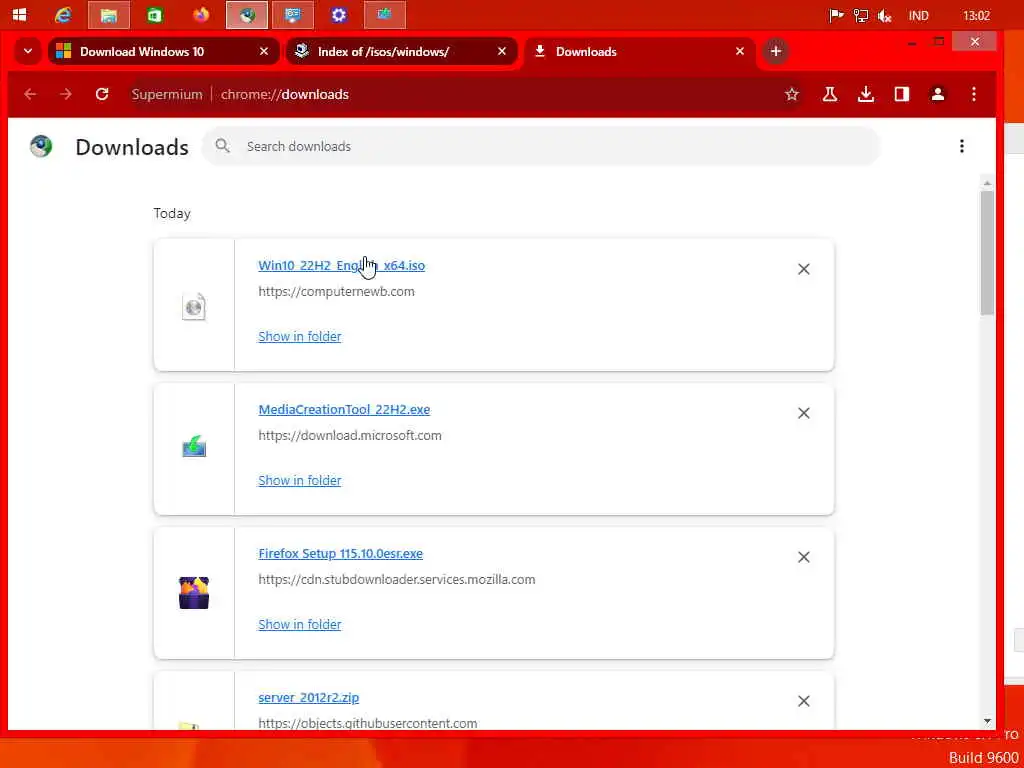
Task: Click the Firefox Setup installer icon
Action: [x=194, y=592]
